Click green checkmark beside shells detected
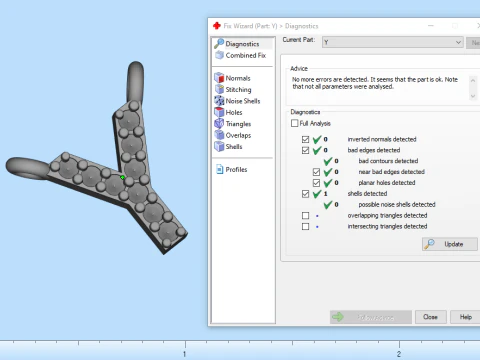Viewport: 480px width, 360px height. coord(317,194)
